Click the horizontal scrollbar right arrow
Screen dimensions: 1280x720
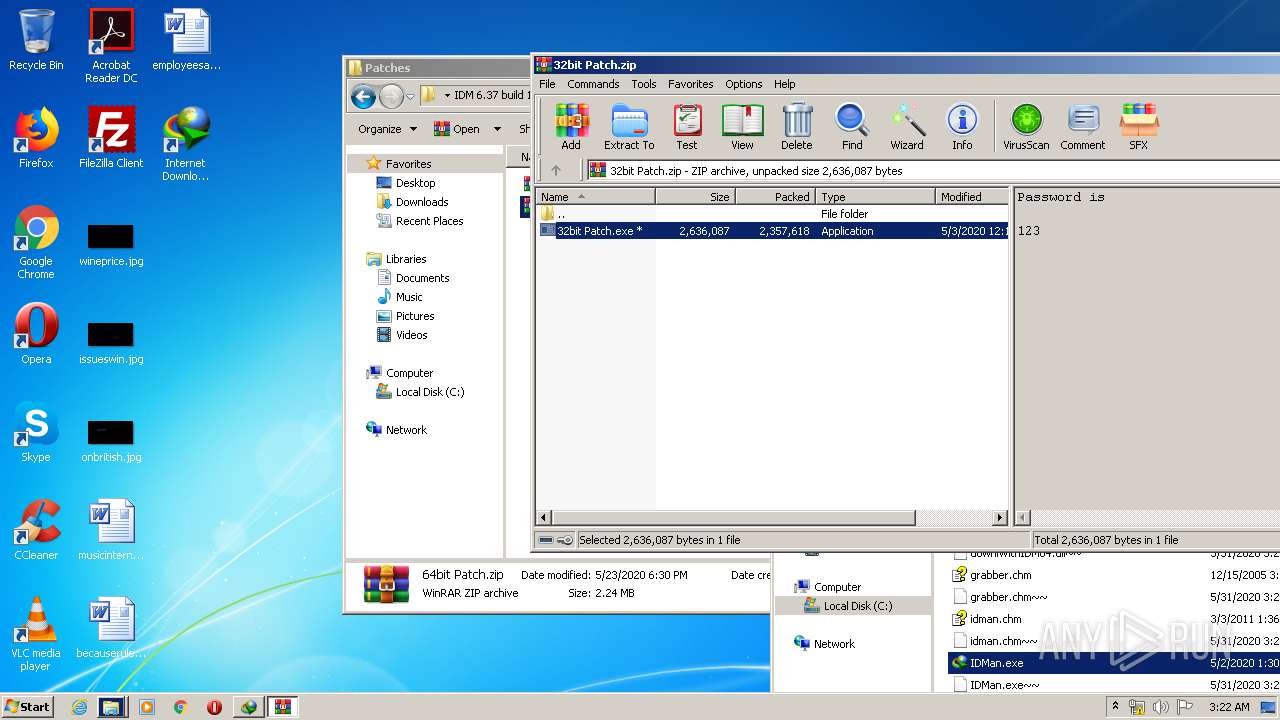[999, 518]
